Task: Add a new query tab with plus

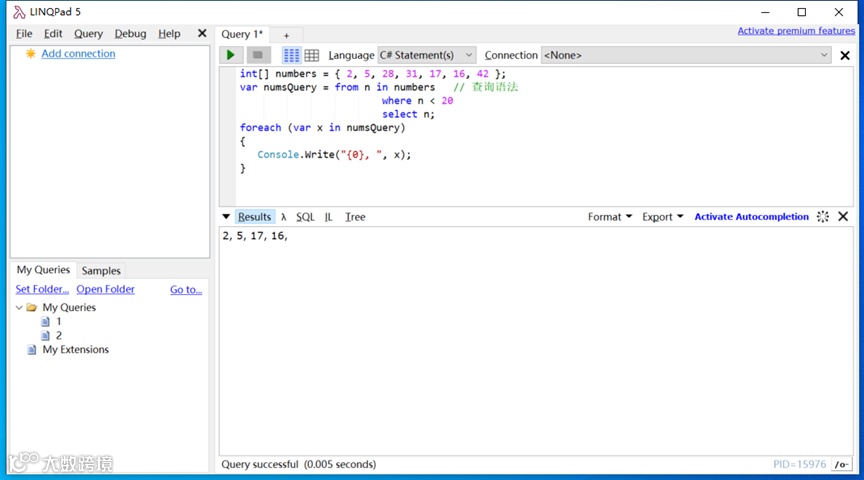Action: pyautogui.click(x=287, y=35)
